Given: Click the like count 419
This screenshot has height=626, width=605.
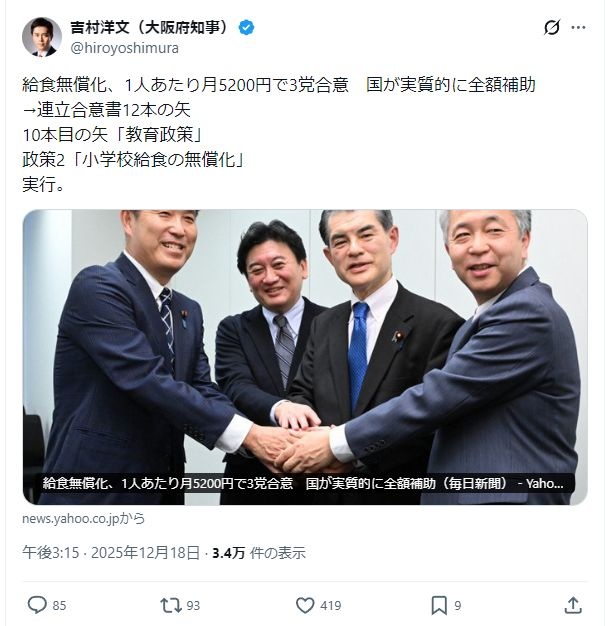Looking at the screenshot, I should coord(331,606).
